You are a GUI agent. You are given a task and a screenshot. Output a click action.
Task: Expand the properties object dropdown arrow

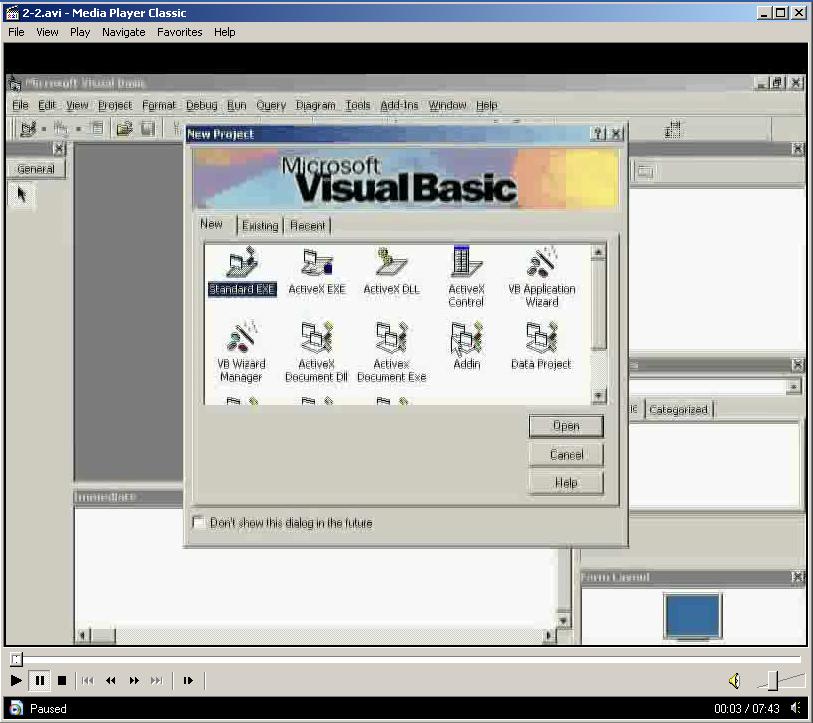pos(793,387)
